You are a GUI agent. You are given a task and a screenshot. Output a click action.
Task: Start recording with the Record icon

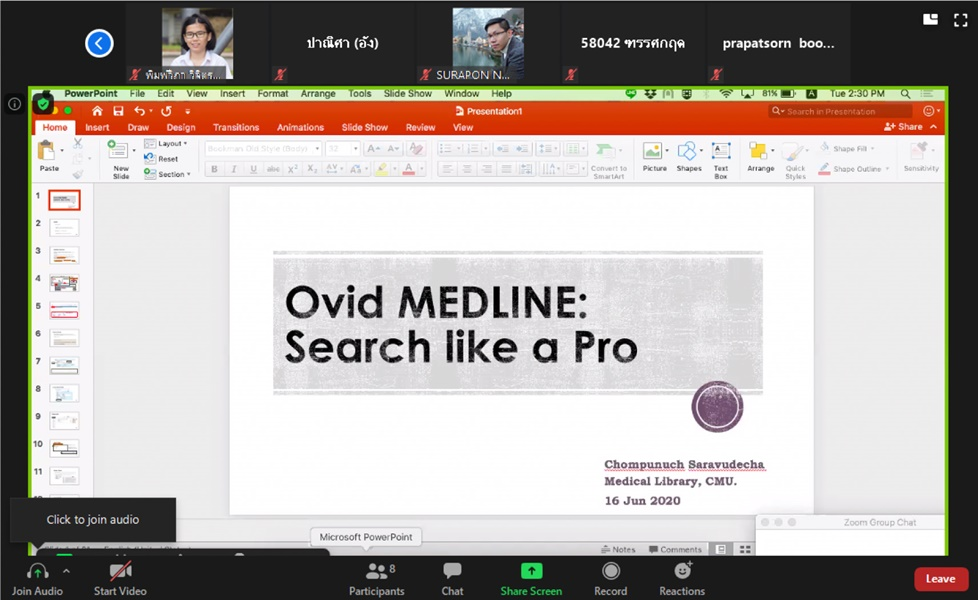[x=610, y=572]
